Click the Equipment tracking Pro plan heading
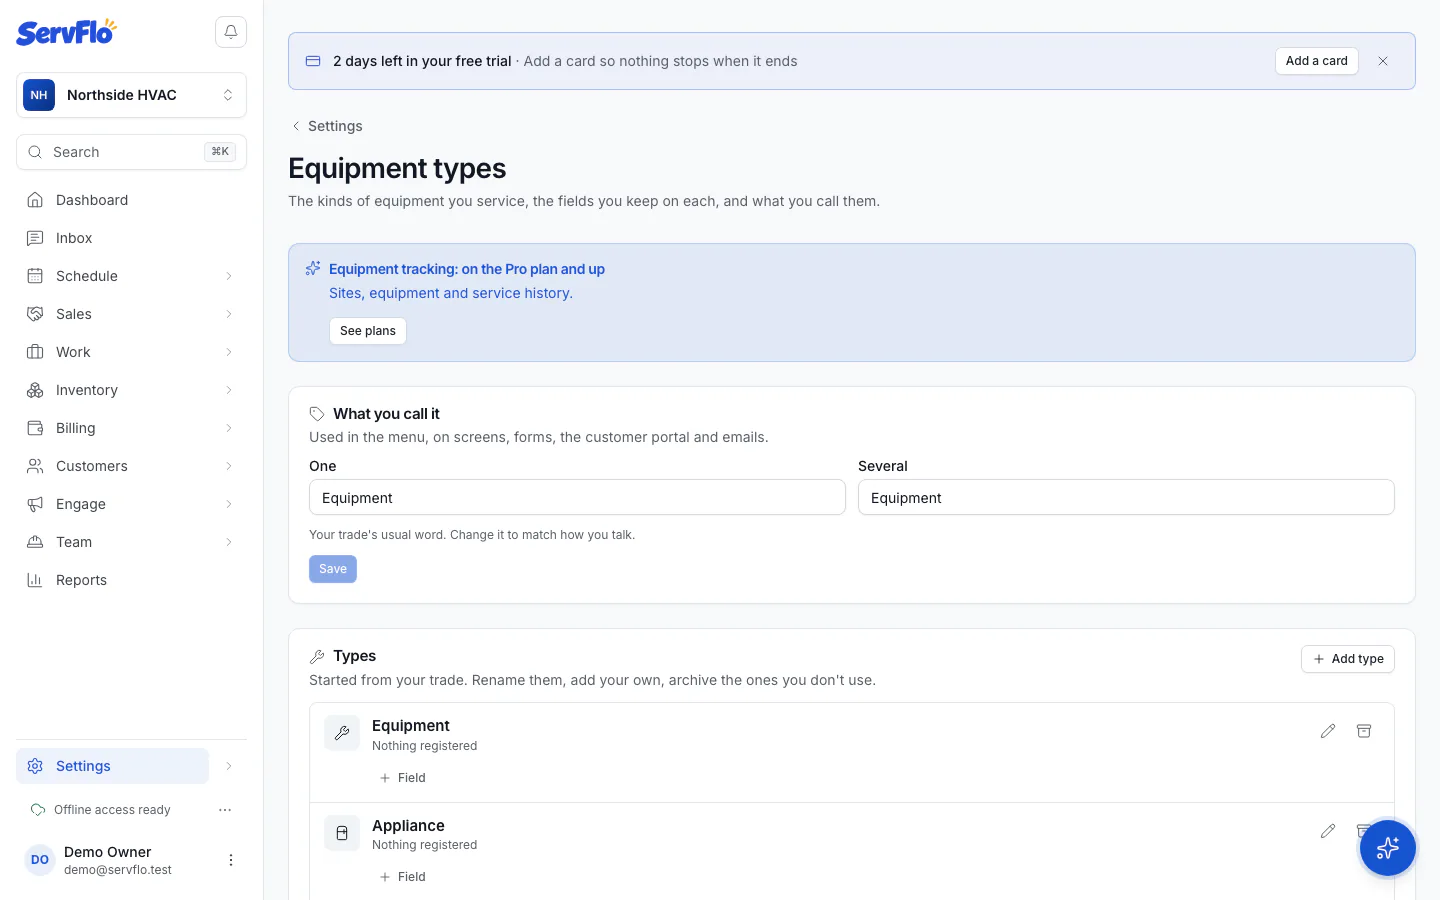The width and height of the screenshot is (1440, 900). point(467,269)
